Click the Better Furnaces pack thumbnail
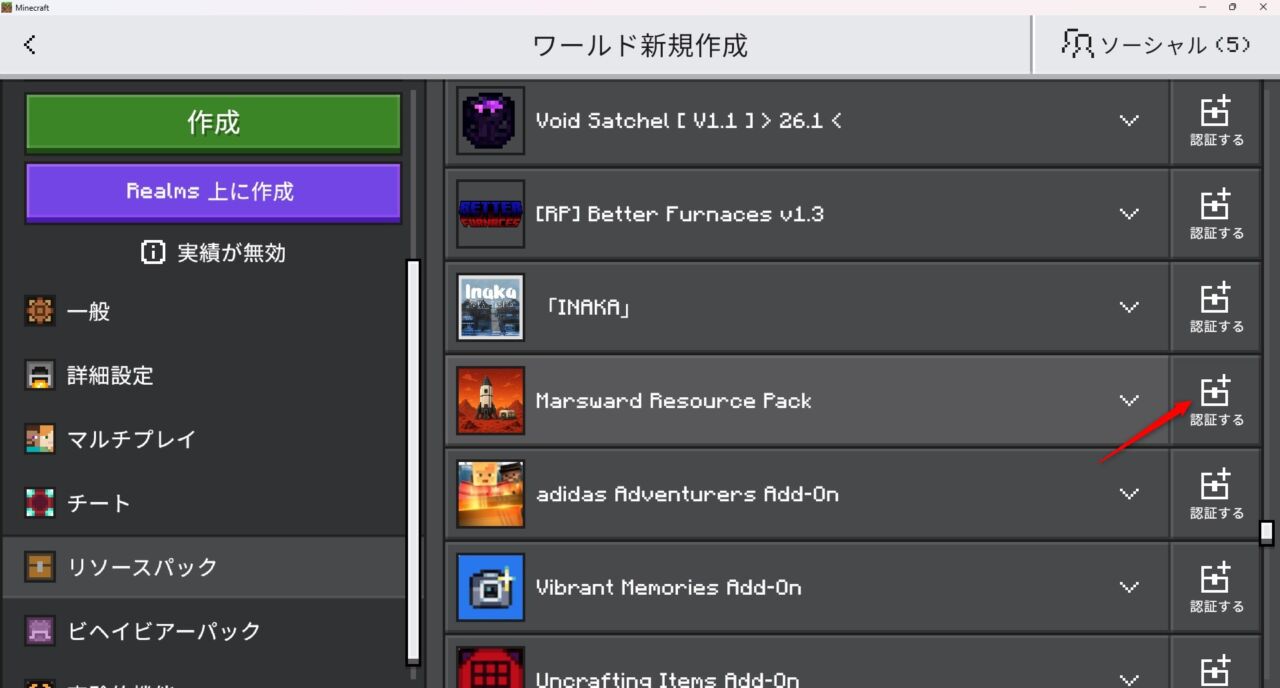 (x=491, y=214)
